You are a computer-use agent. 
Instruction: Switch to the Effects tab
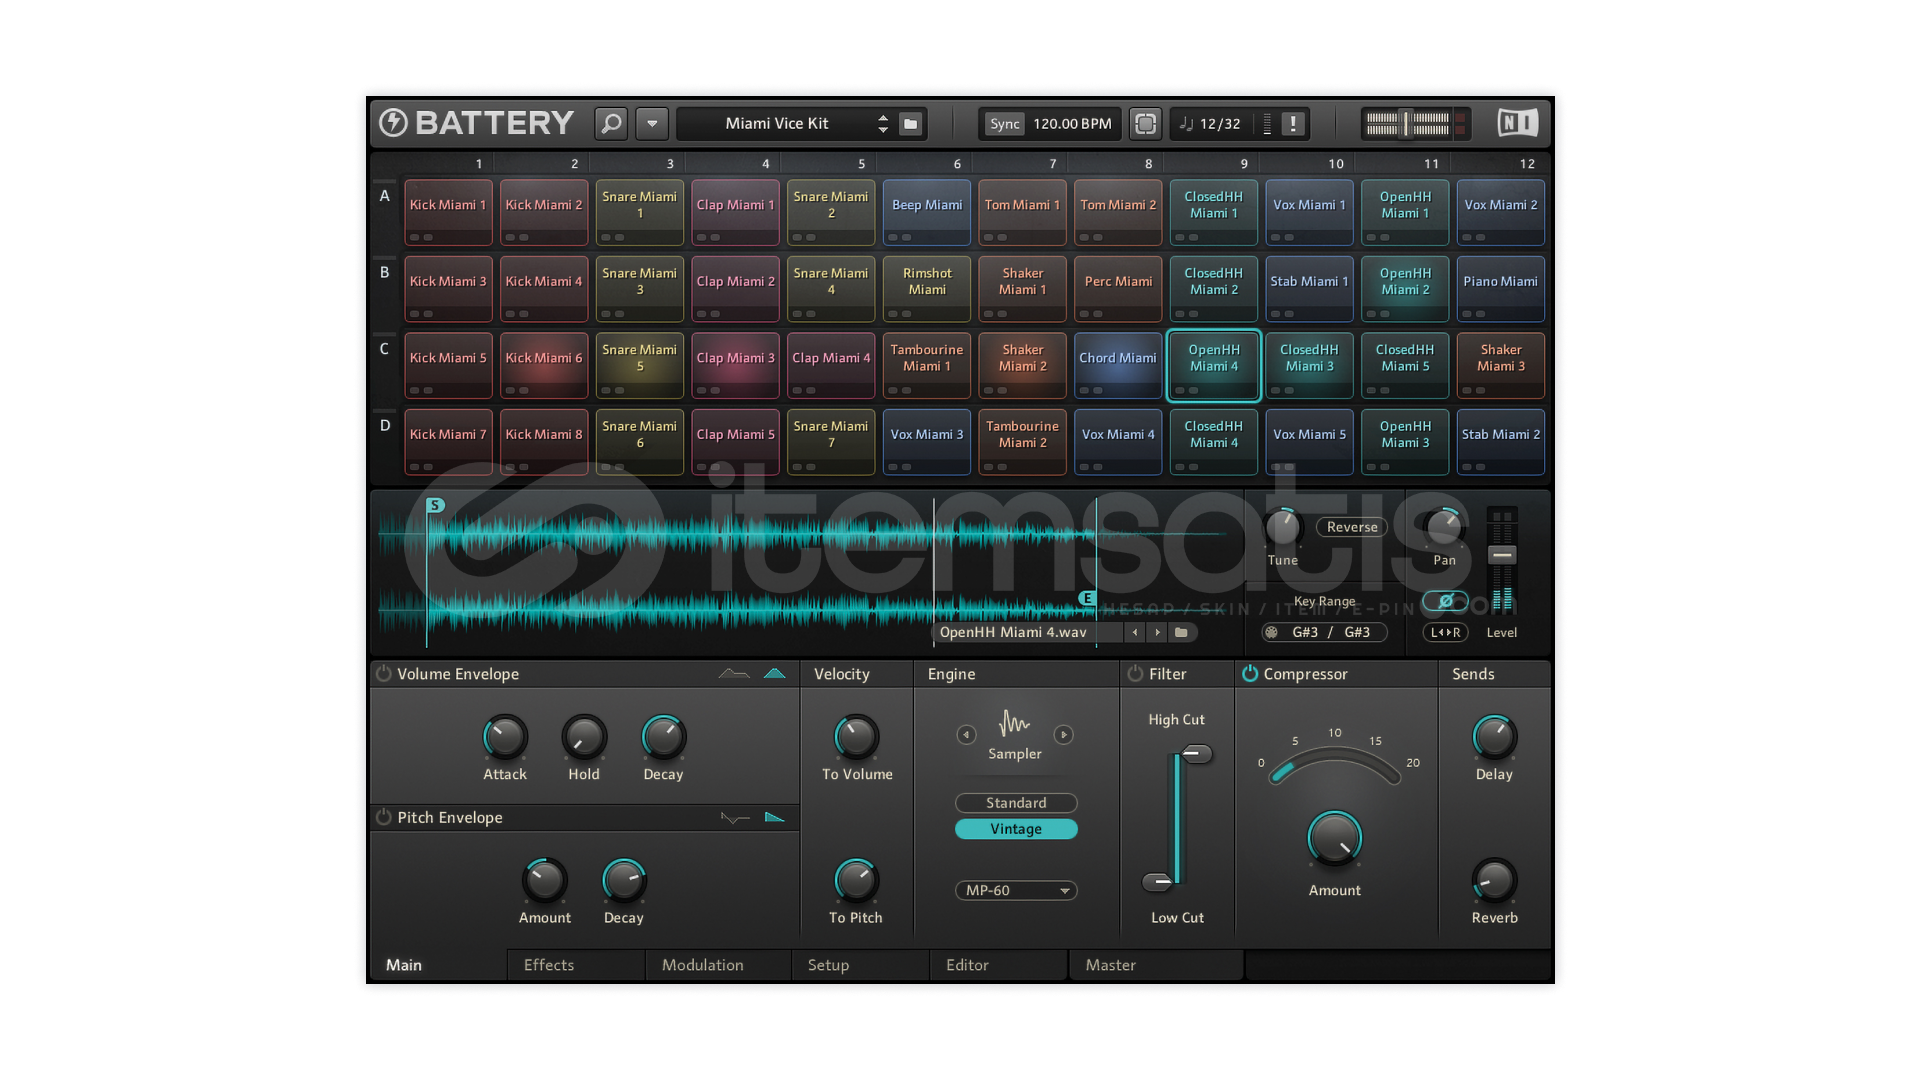(x=577, y=965)
